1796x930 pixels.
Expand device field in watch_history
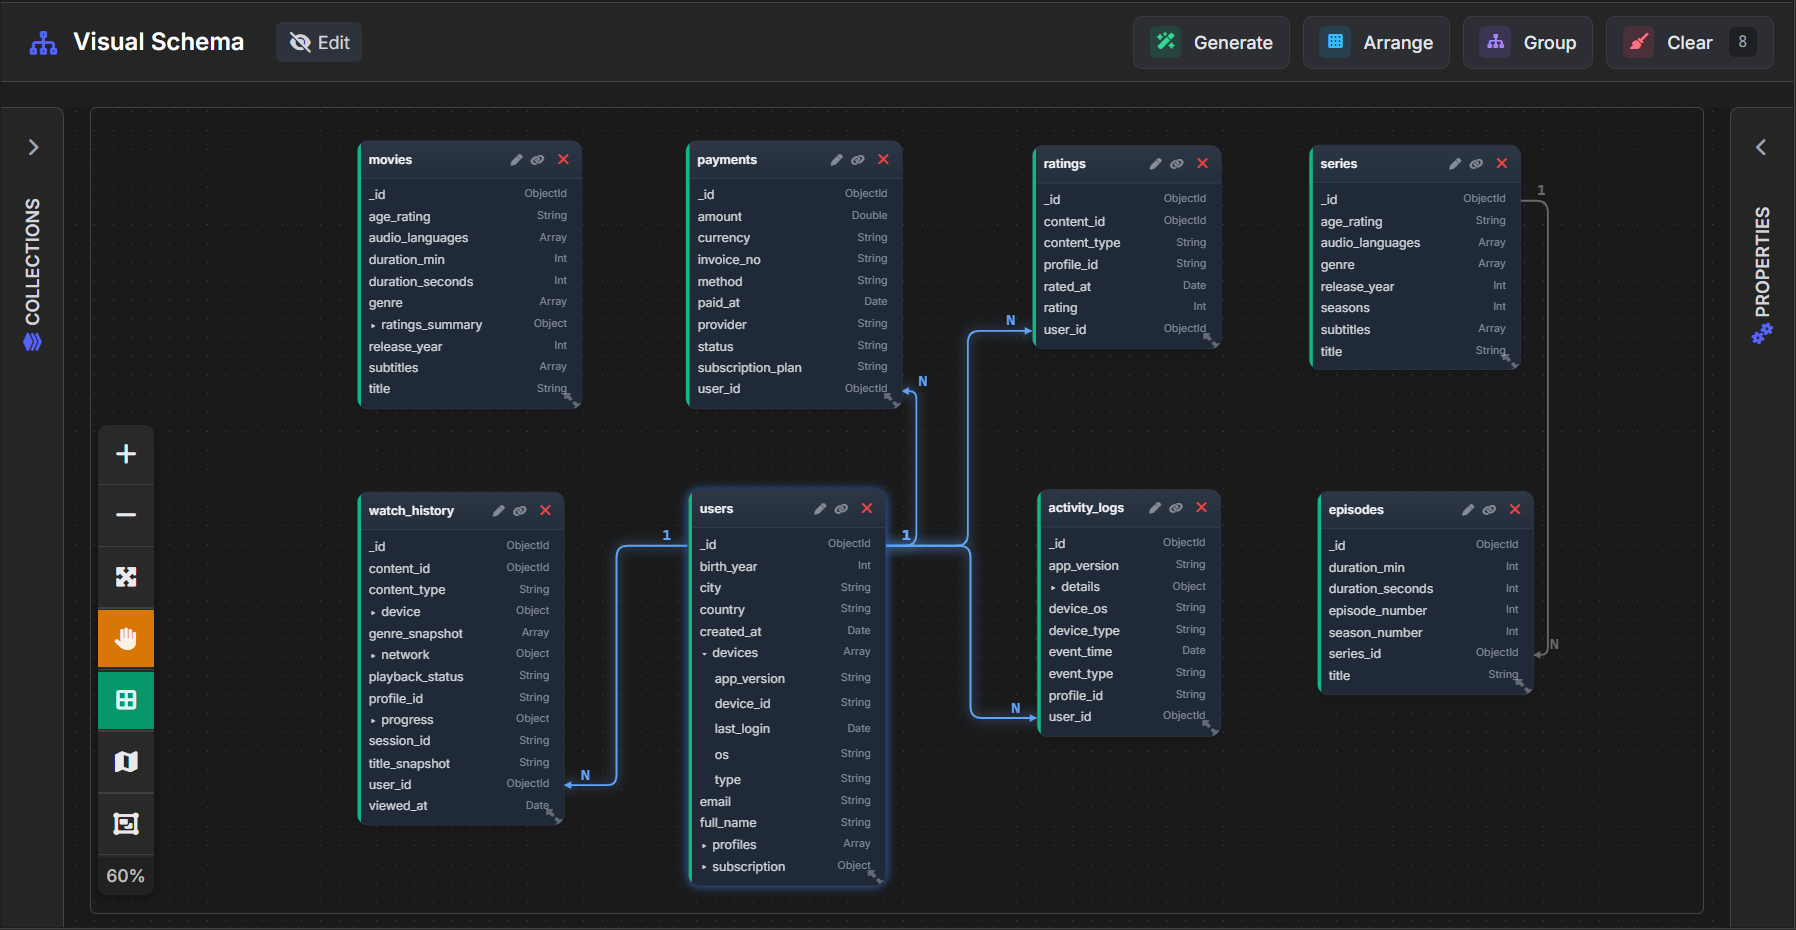click(374, 612)
